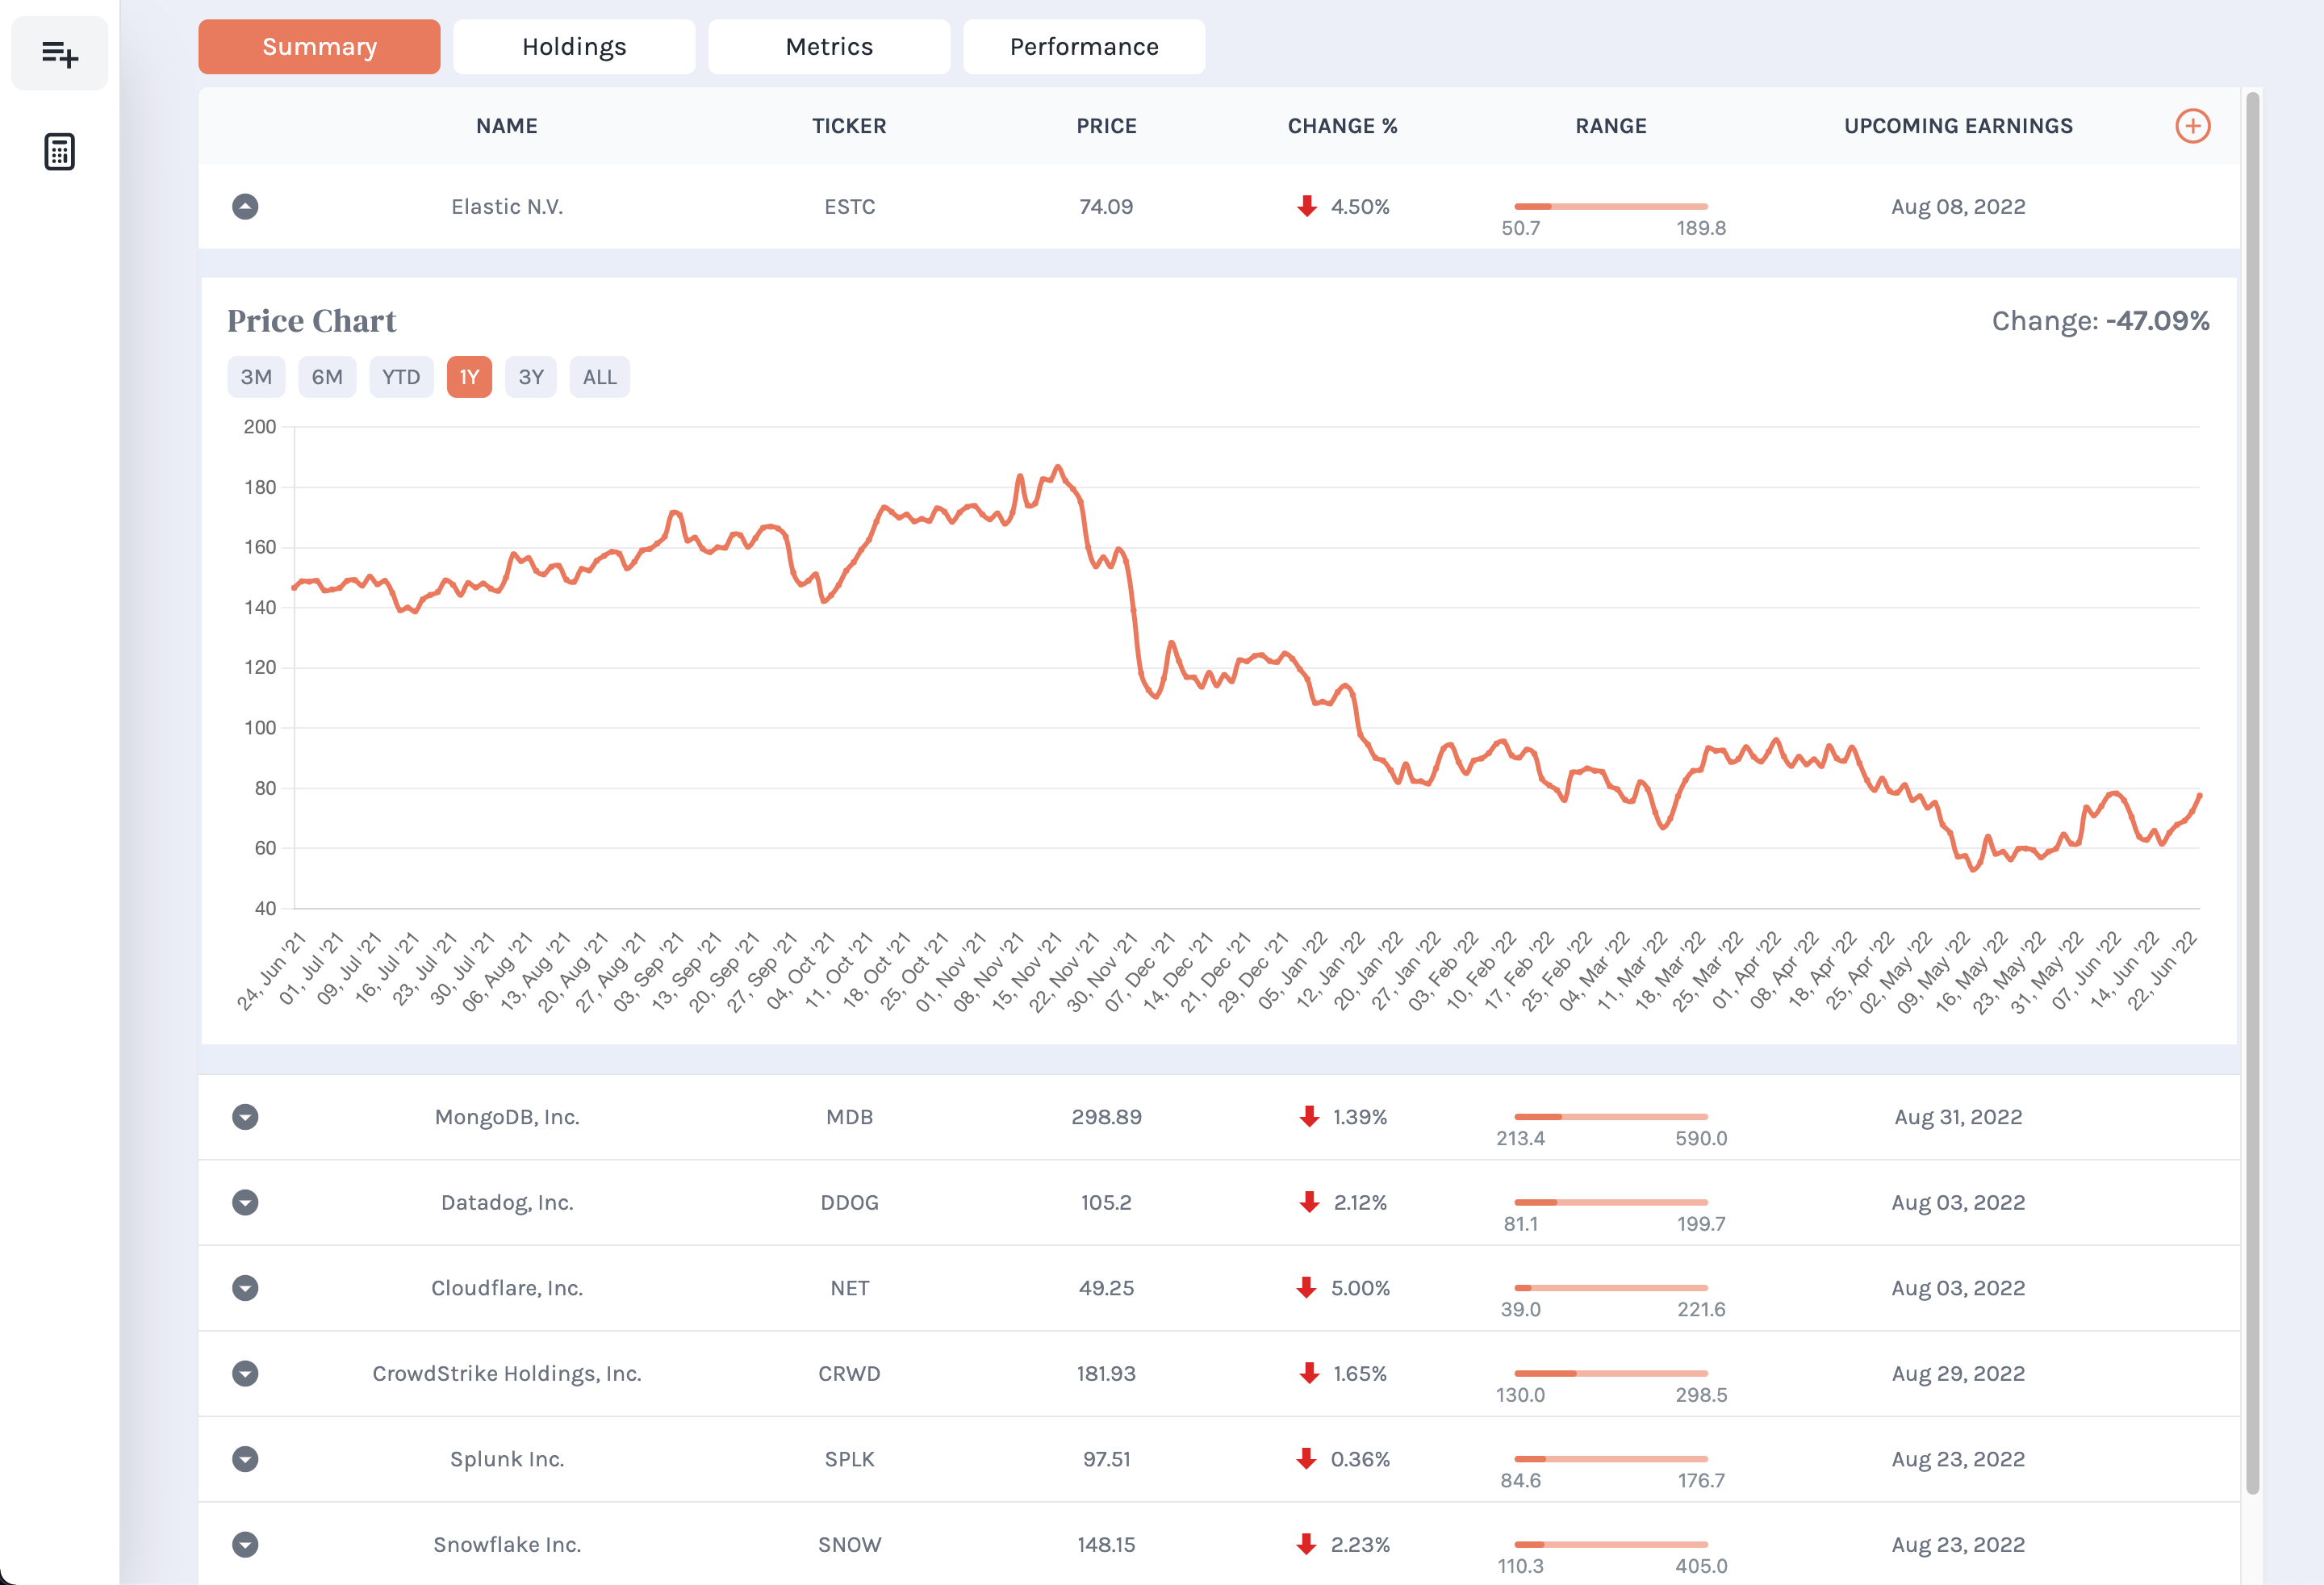The height and width of the screenshot is (1585, 2324).
Task: Expand the Cloudflare, Inc. row
Action: [x=245, y=1288]
